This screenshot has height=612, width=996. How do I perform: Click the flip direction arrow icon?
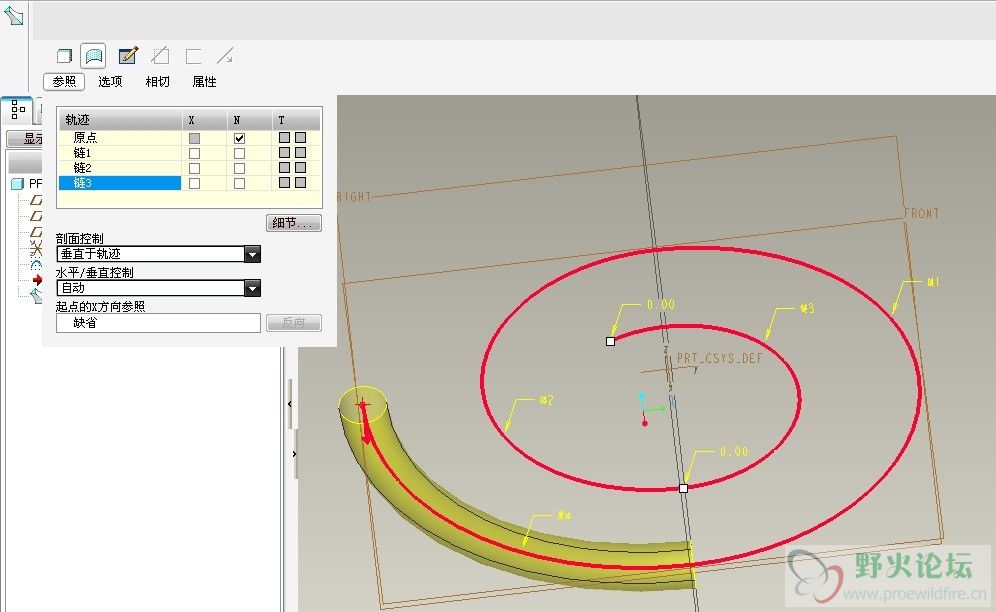tap(225, 56)
